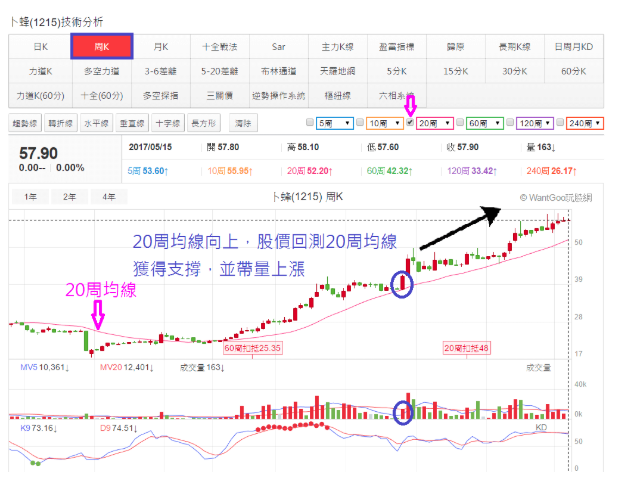Open the 日周月KD tab
The width and height of the screenshot is (625, 483).
(574, 47)
